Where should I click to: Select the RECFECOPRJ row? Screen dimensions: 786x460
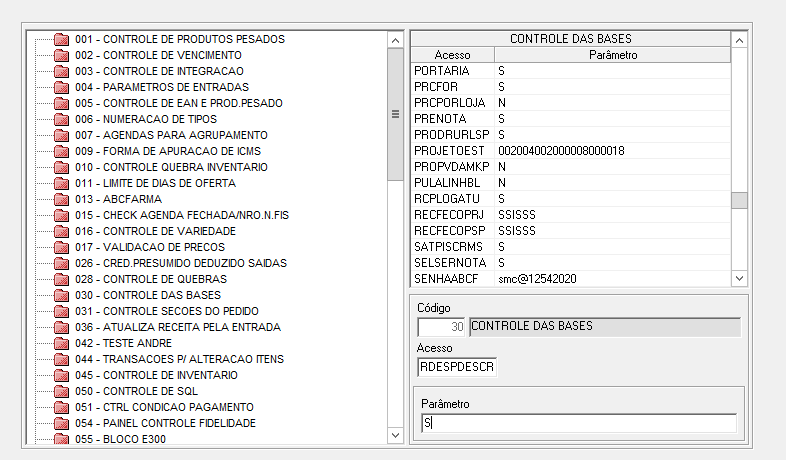(x=570, y=215)
